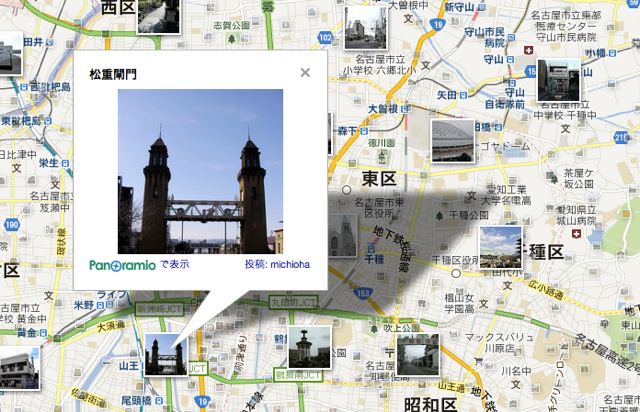Viewport: 640px width, 412px height.
Task: Click the 千種区役所 circle marker
Action: pos(456,273)
